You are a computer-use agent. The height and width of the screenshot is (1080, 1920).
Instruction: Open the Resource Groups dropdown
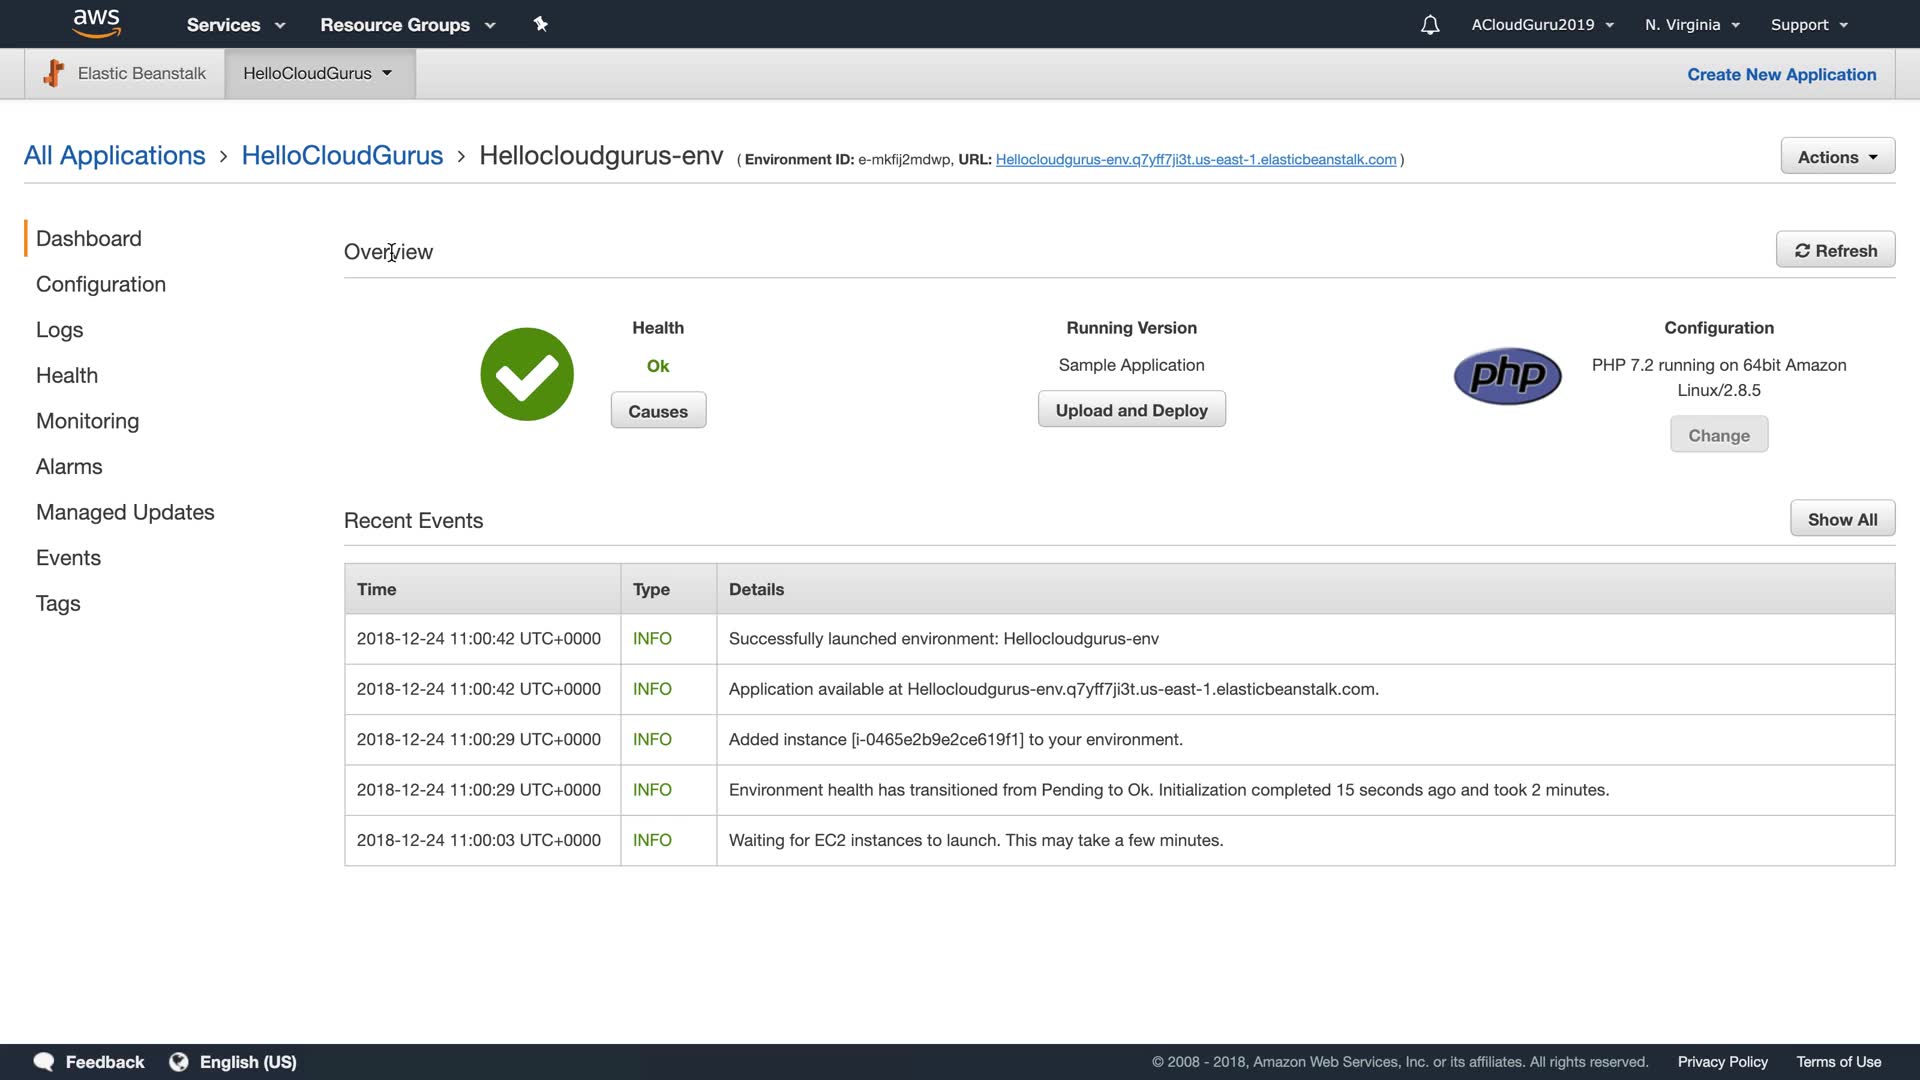point(407,25)
